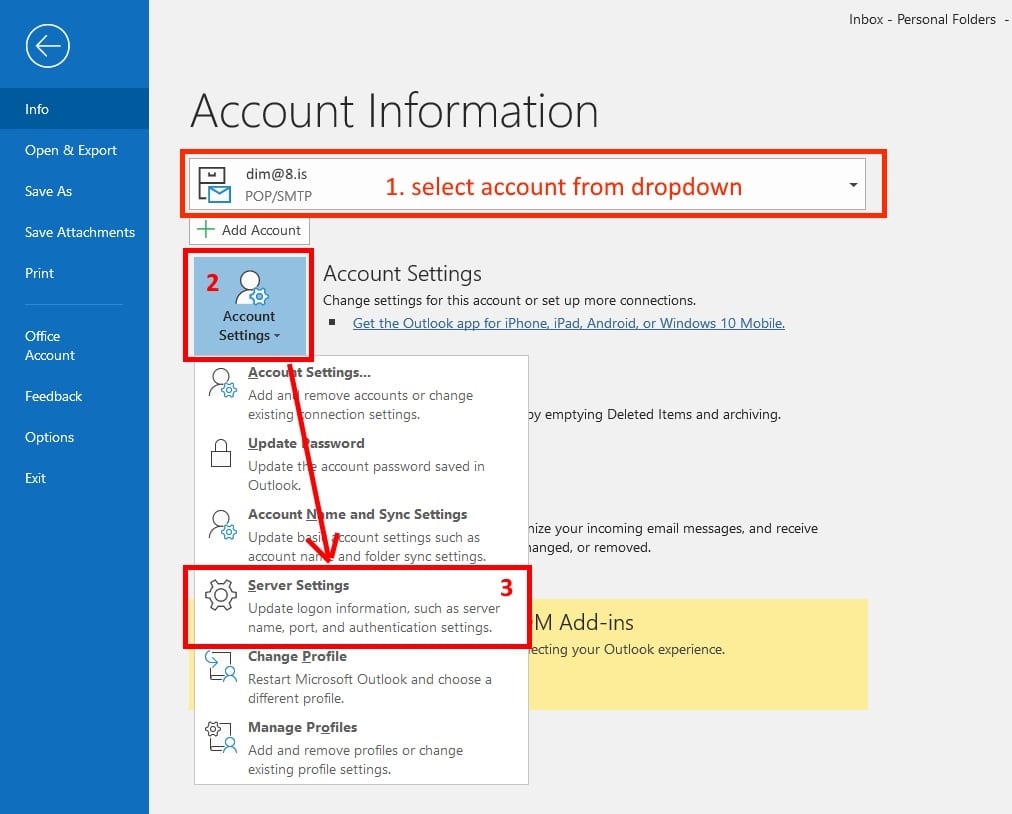Choose Update Password menu entry

[361, 463]
